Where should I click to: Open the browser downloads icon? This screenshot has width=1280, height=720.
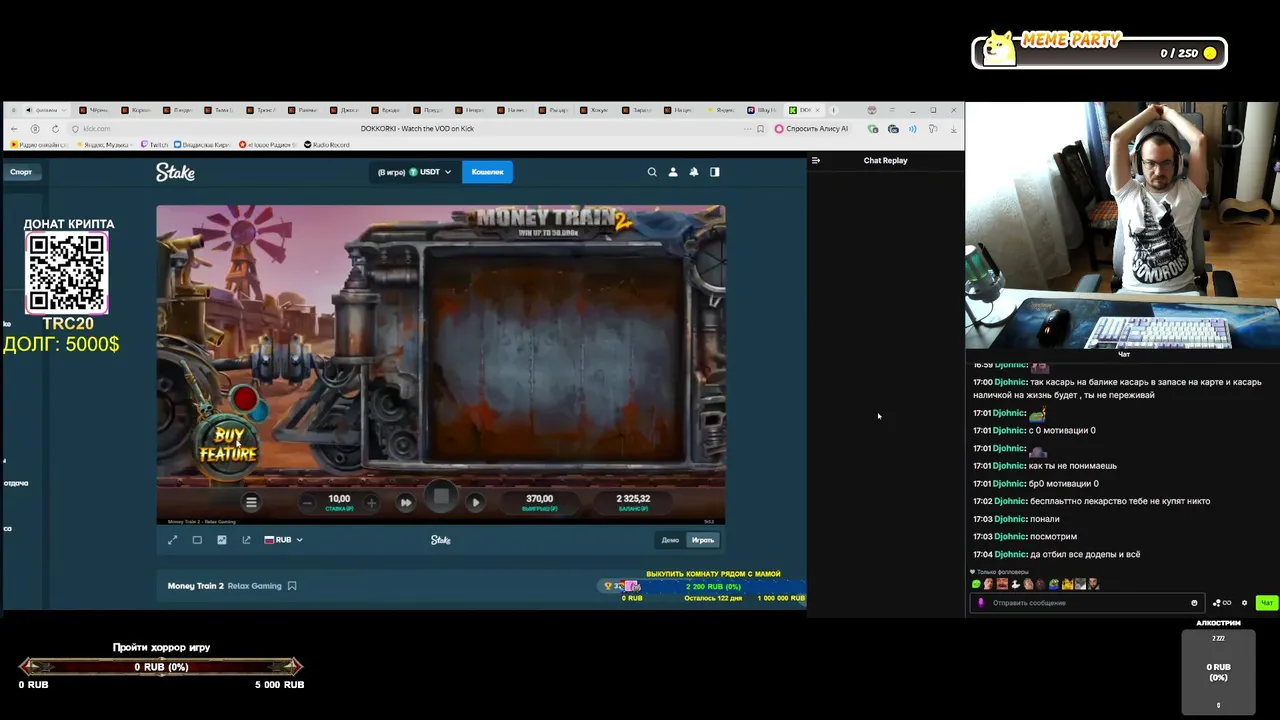[x=953, y=128]
